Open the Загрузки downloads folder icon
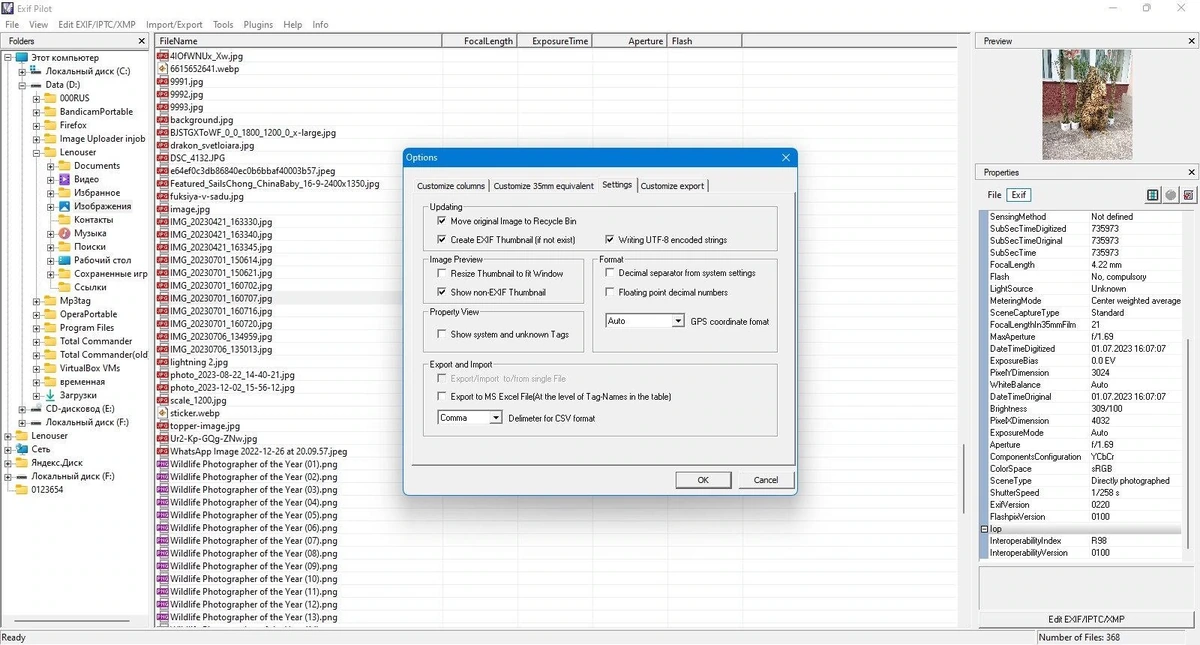1200x645 pixels. 50,395
